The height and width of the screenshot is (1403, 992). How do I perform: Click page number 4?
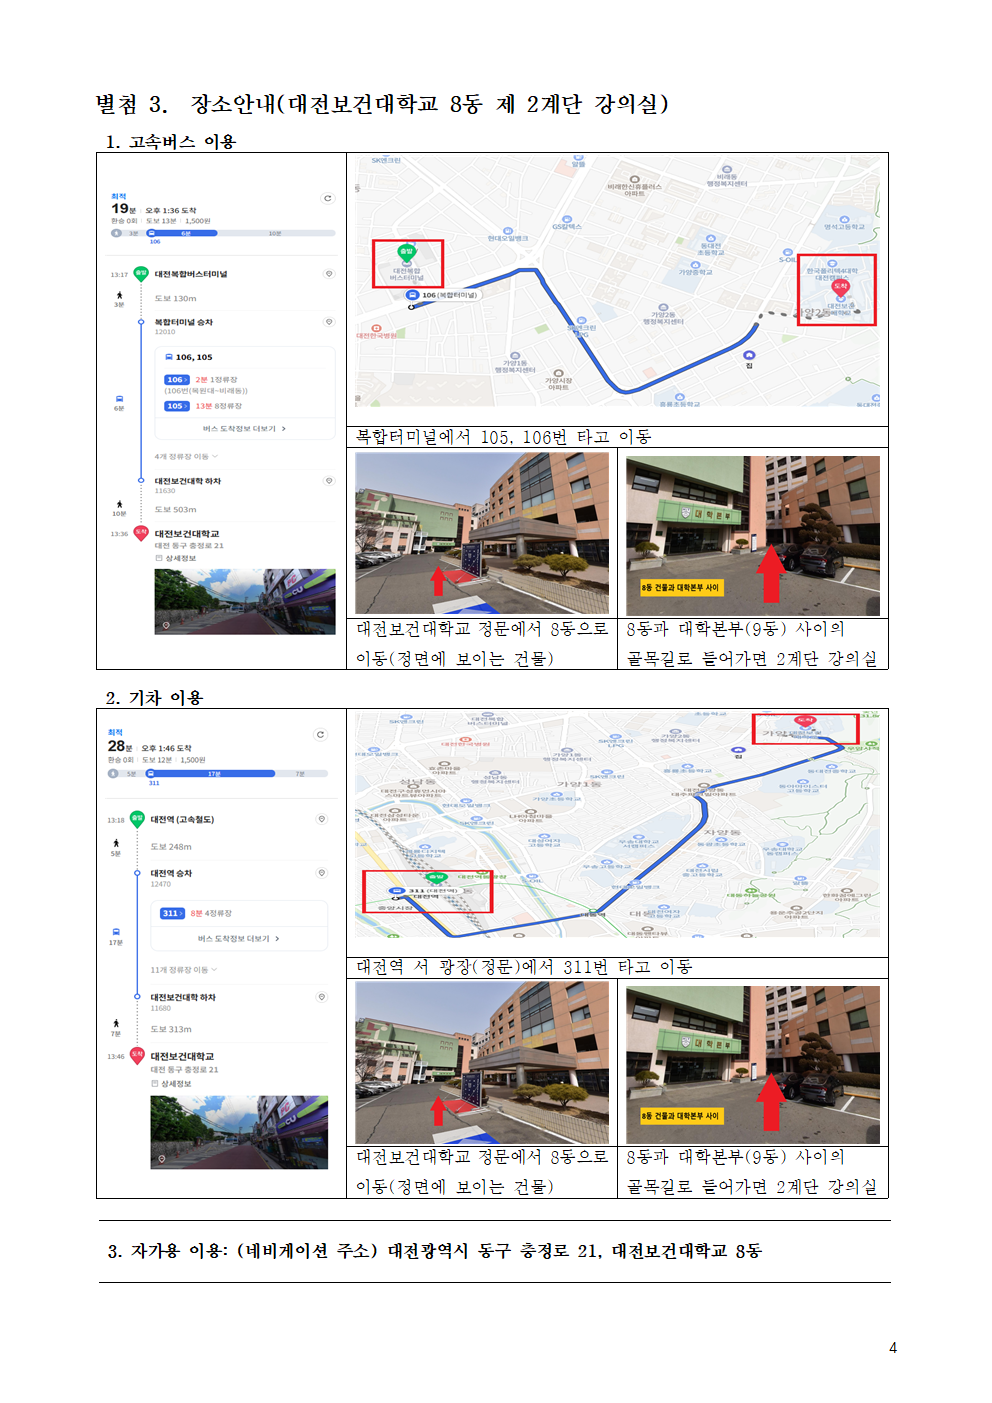893,1348
